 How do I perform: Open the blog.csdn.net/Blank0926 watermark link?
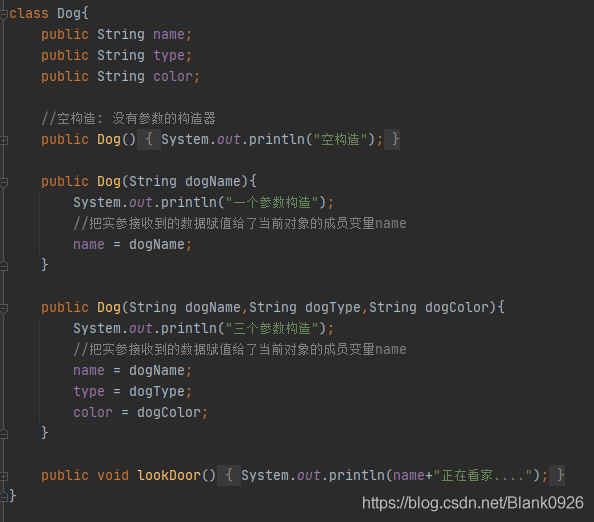click(472, 503)
